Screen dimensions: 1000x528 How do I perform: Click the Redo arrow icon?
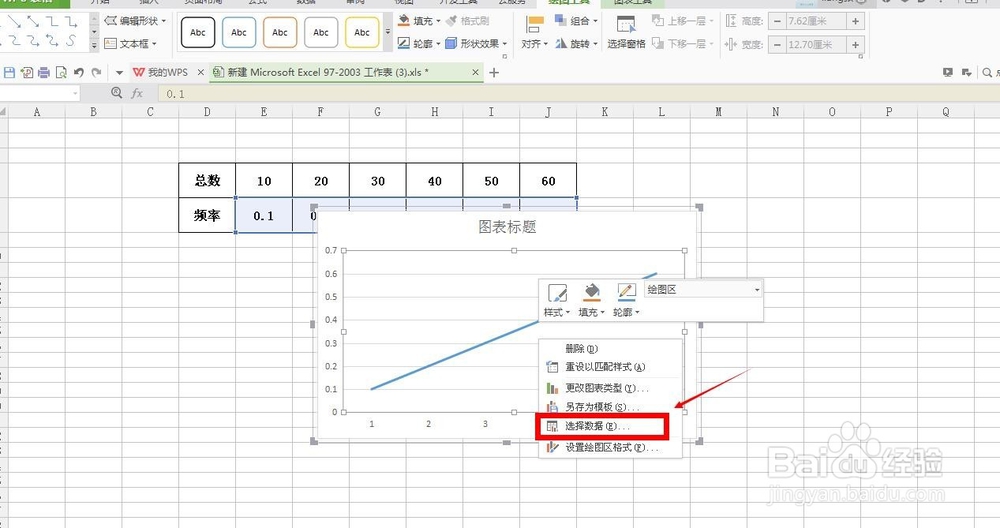coord(96,73)
